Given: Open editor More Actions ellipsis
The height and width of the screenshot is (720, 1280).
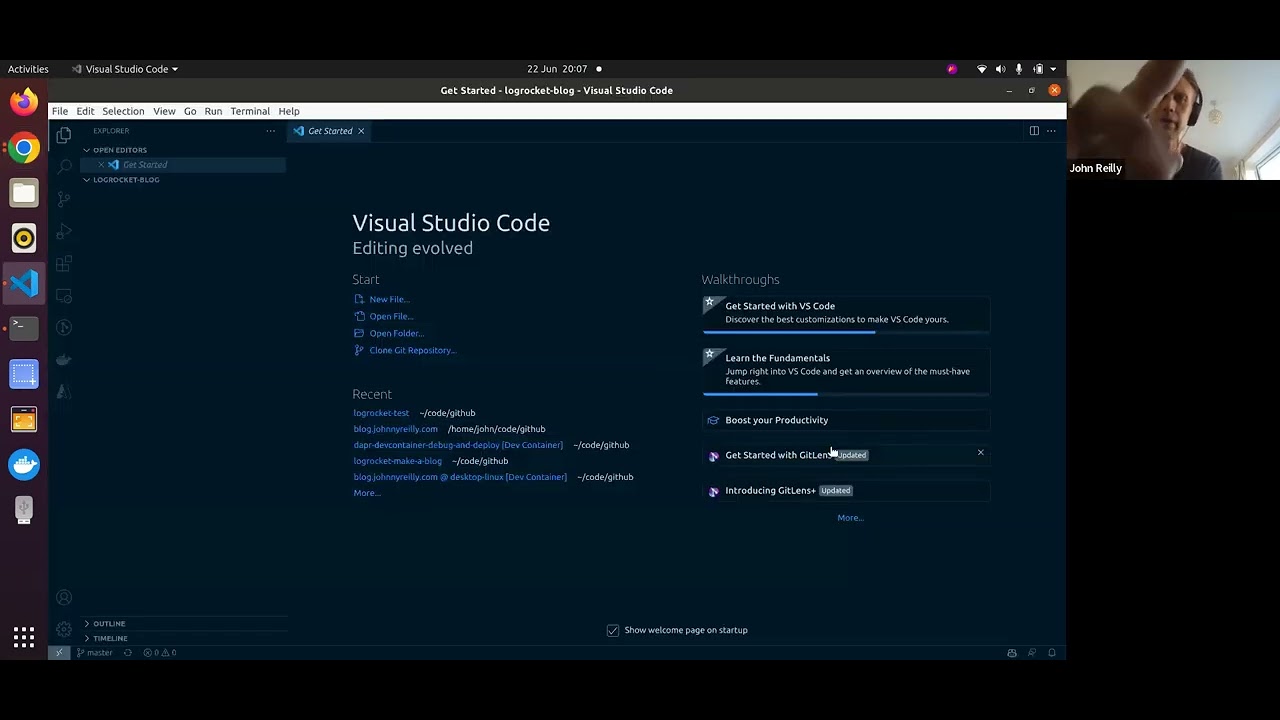Looking at the screenshot, I should point(1051,131).
